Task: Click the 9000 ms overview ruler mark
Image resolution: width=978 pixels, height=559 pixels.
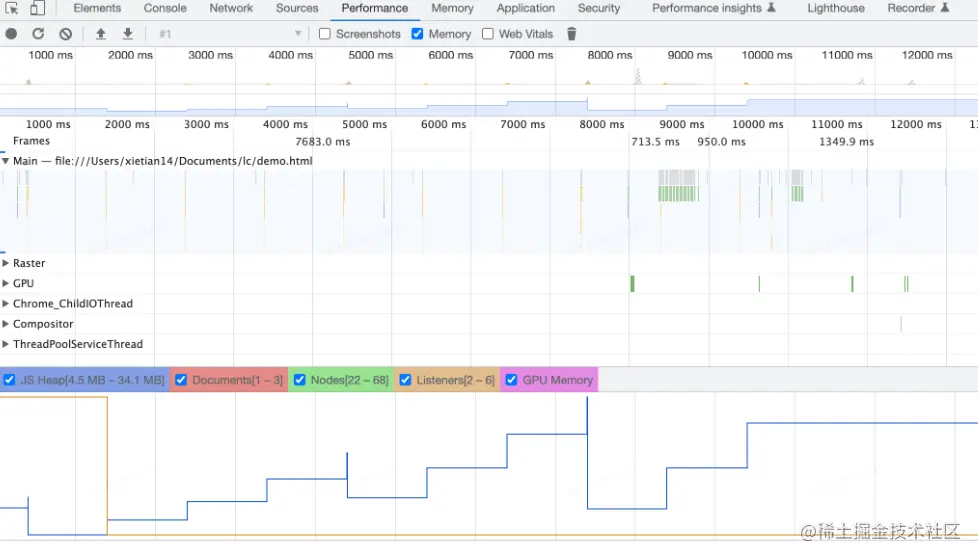Action: (x=690, y=55)
